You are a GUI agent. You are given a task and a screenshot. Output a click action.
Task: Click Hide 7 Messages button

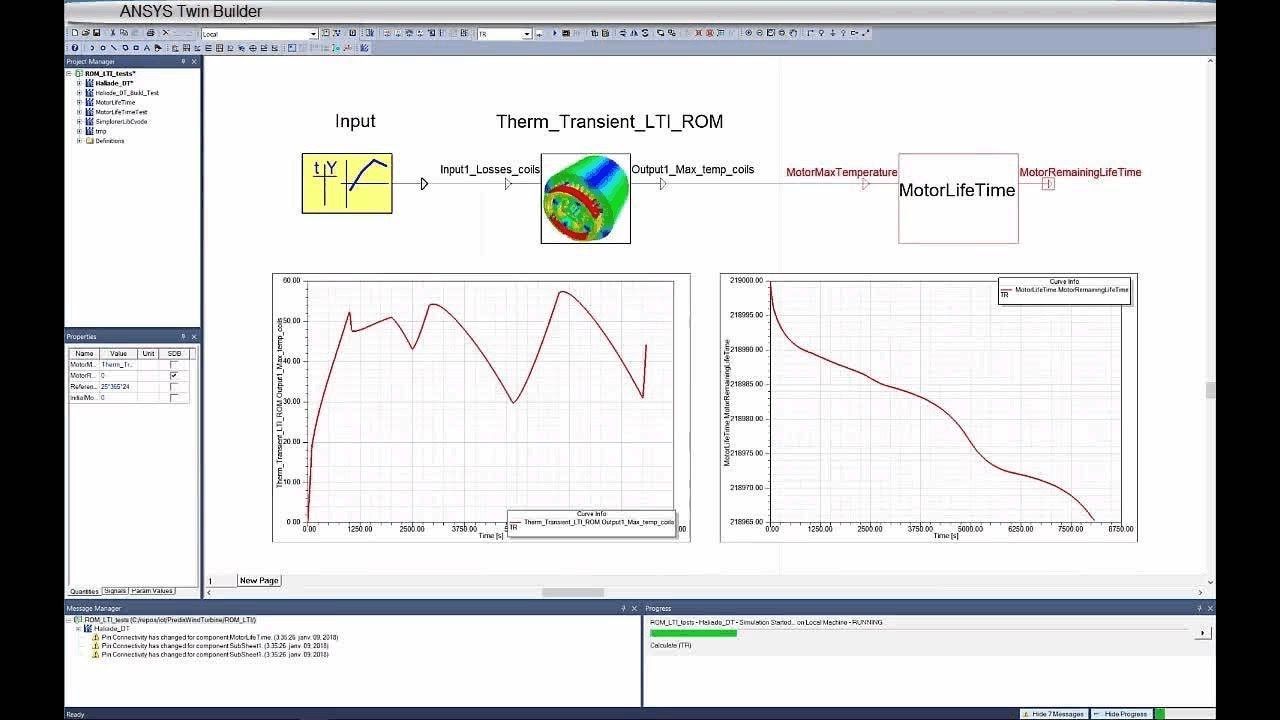tap(1053, 714)
